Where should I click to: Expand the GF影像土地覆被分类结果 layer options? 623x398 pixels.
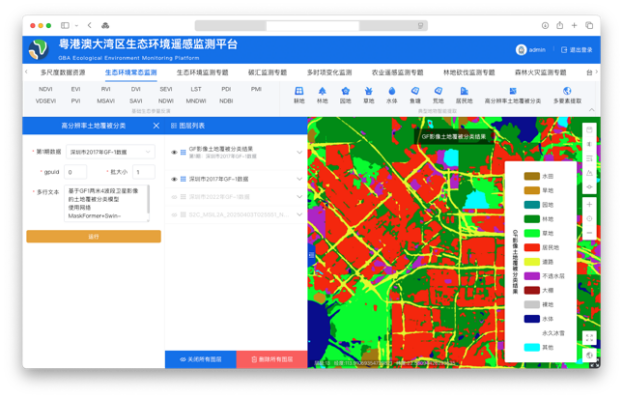point(300,153)
